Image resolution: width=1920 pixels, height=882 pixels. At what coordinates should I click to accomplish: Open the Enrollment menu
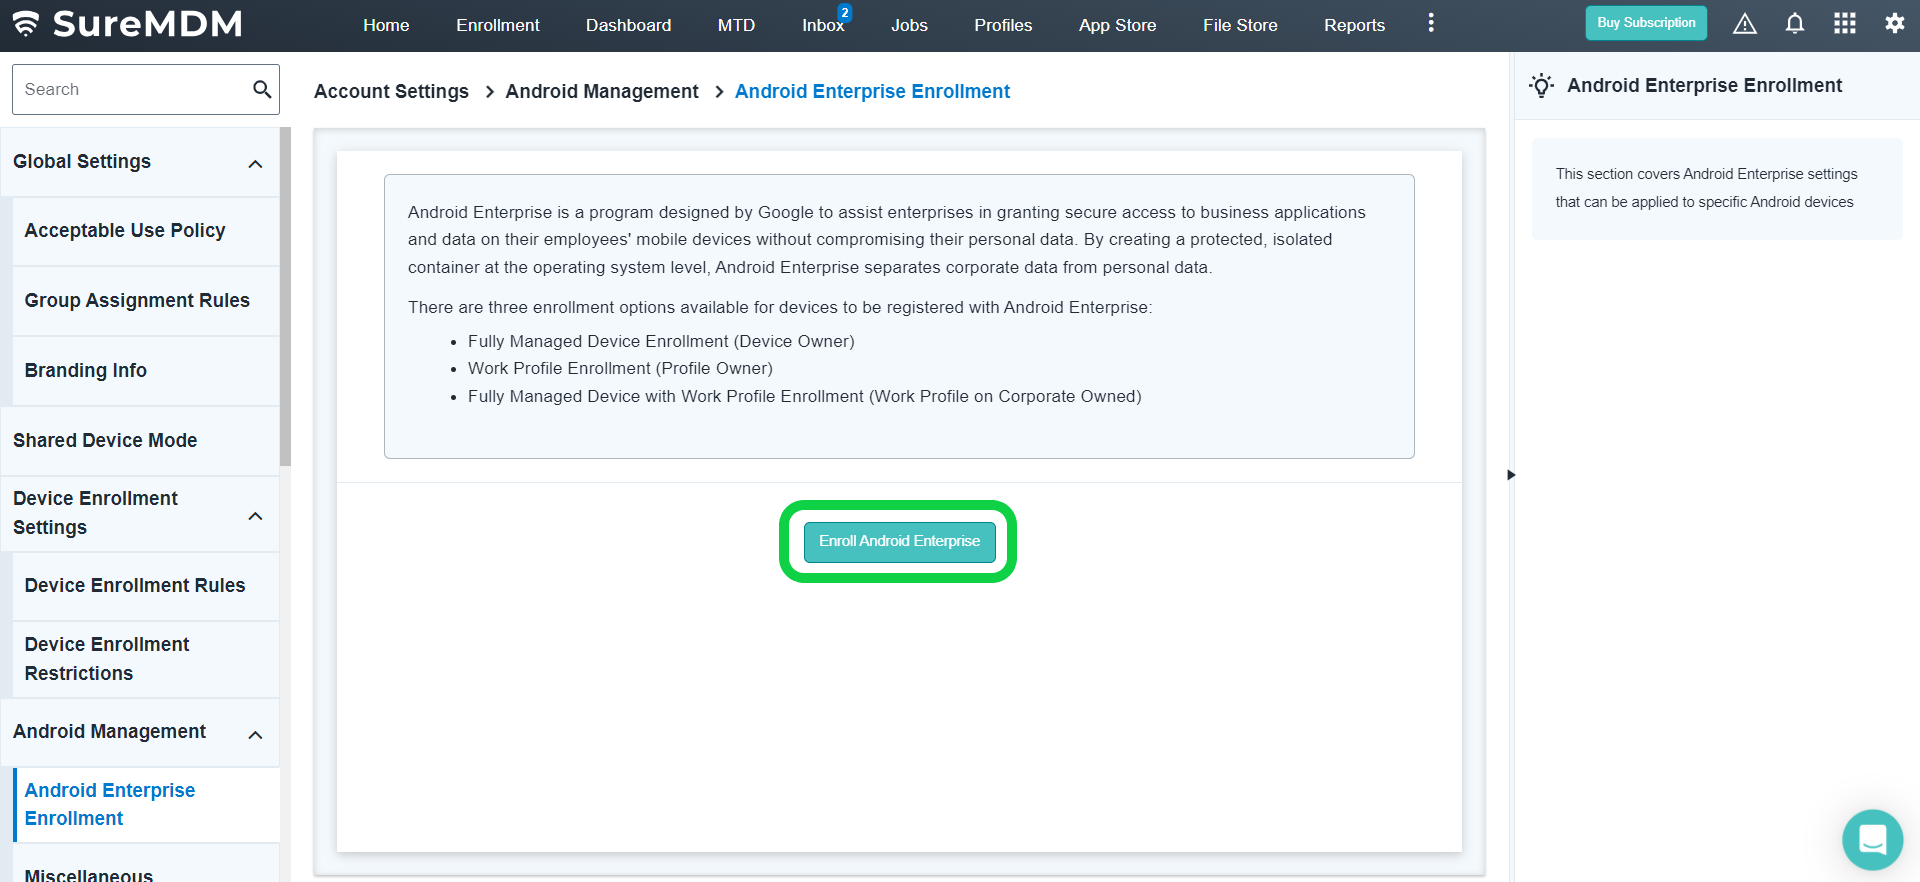(498, 25)
